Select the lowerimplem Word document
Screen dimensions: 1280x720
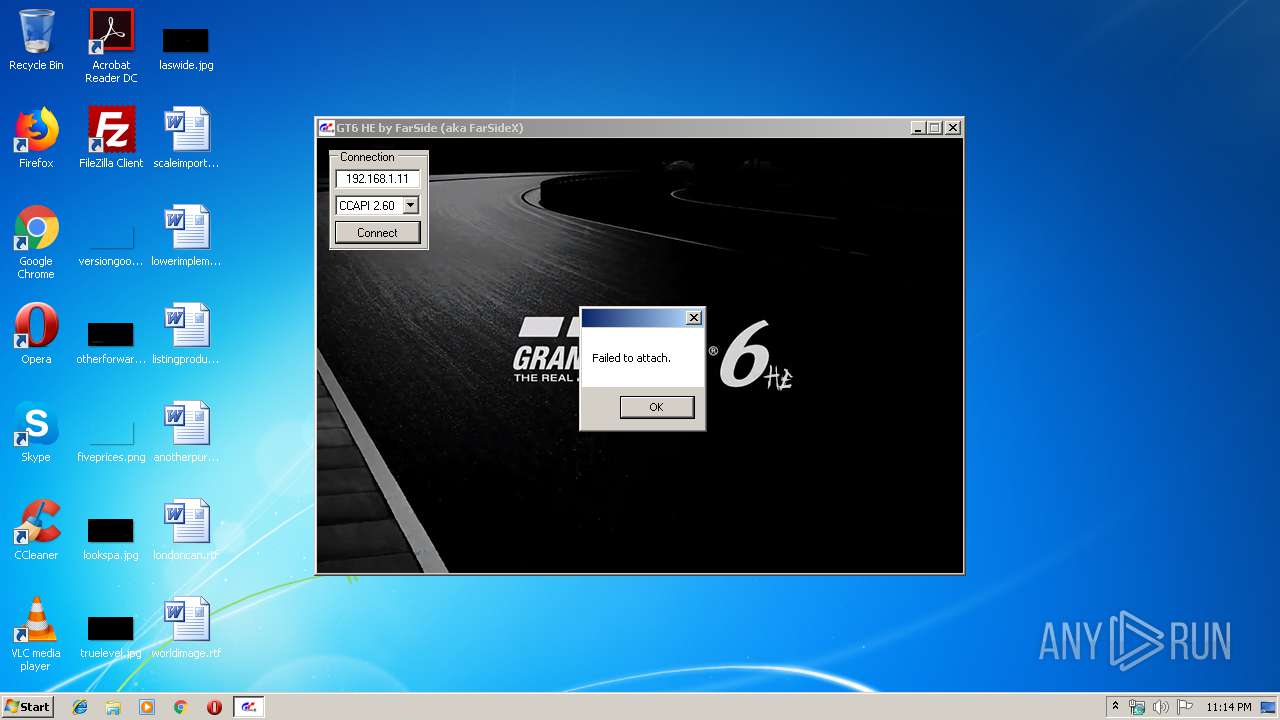tap(186, 236)
